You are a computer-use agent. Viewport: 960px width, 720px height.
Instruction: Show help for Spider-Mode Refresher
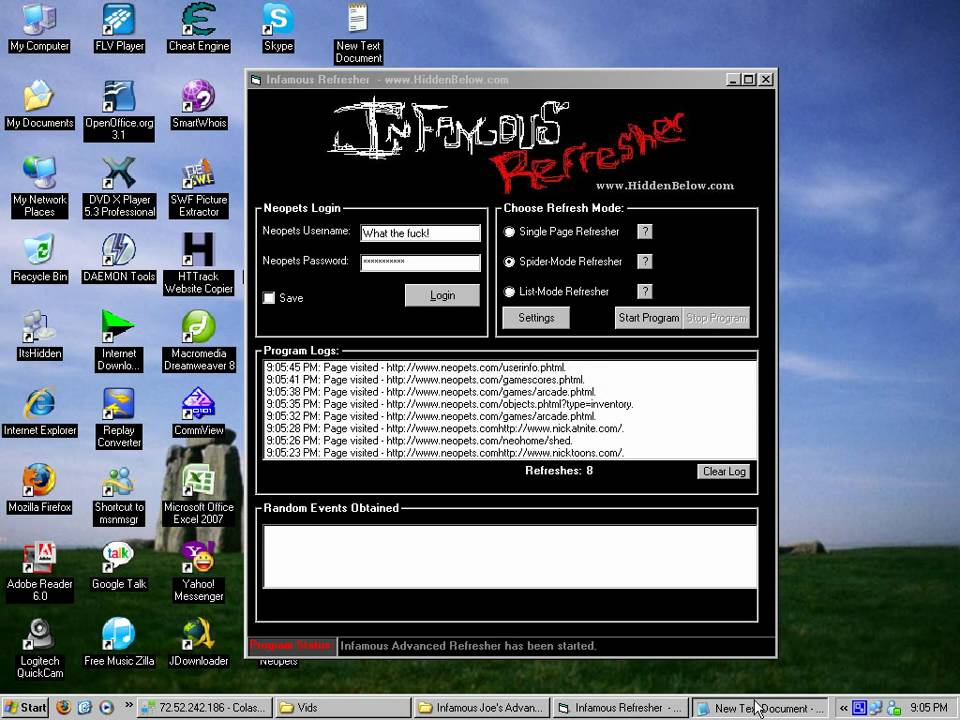[x=645, y=261]
